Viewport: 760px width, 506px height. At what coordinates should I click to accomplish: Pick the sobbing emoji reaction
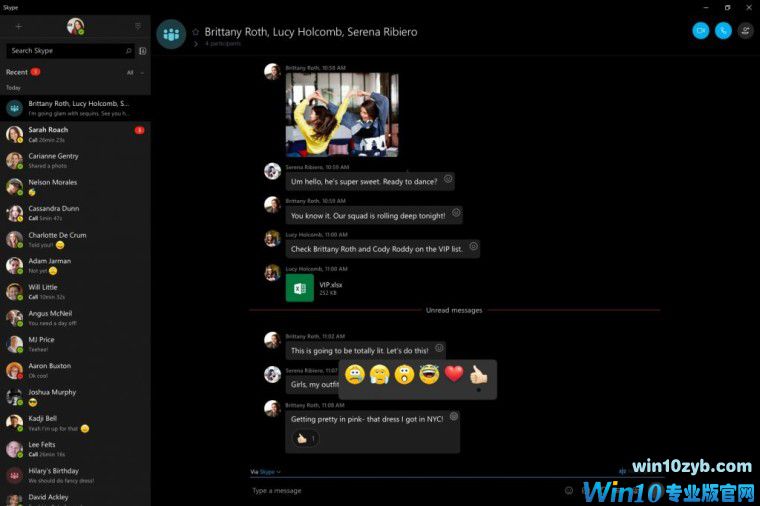point(380,374)
